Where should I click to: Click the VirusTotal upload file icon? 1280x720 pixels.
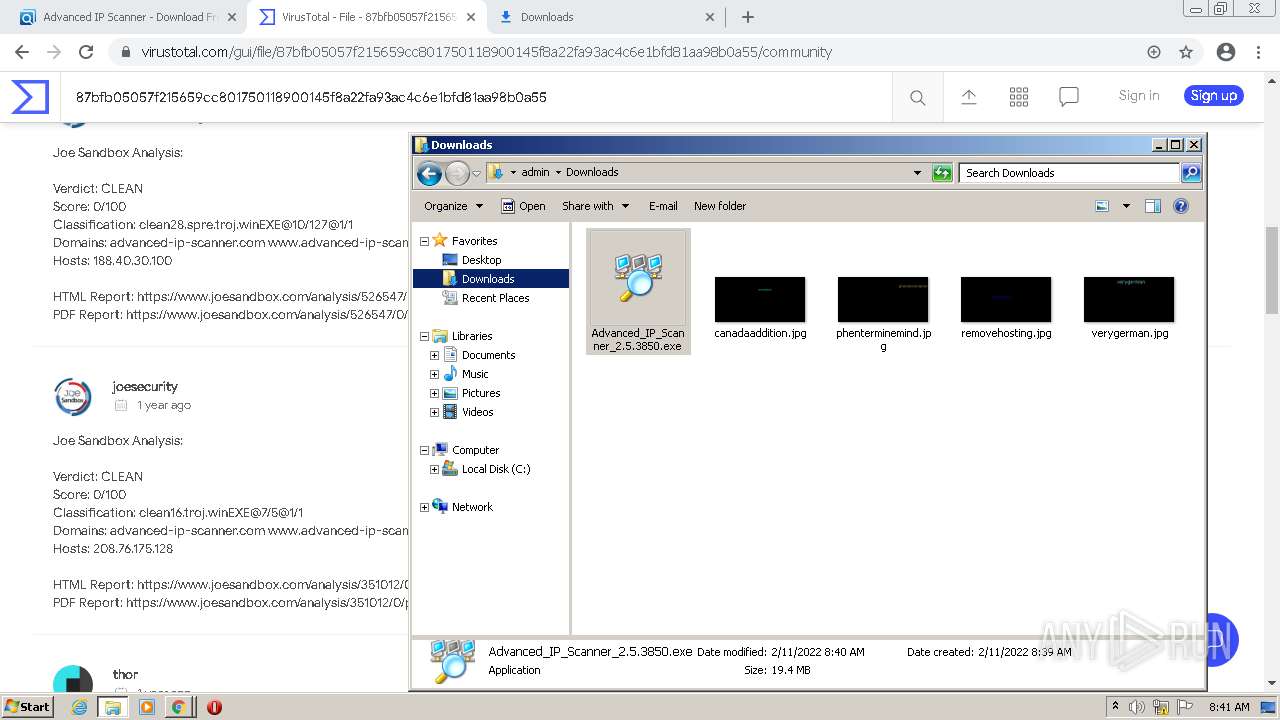[x=968, y=97]
